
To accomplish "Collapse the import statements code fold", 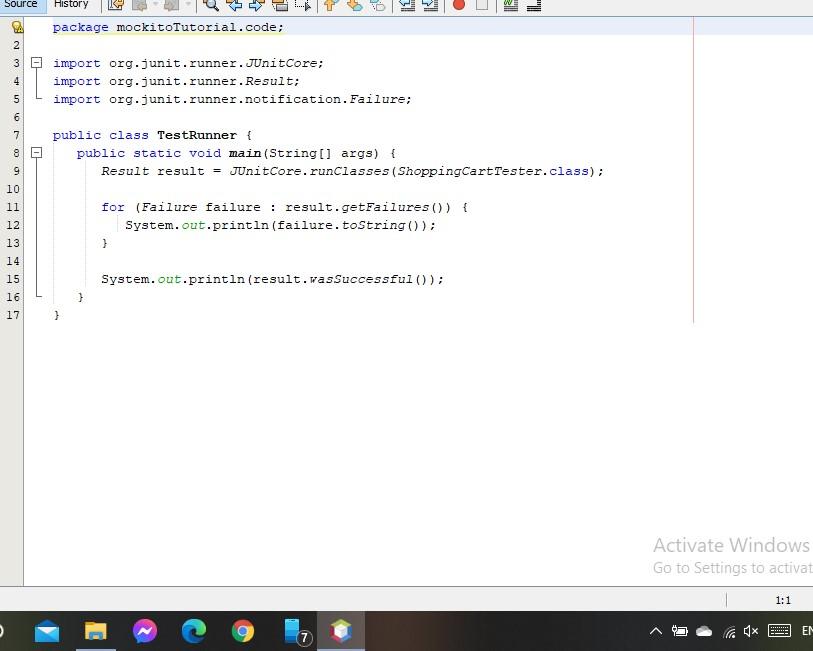I will click(x=37, y=63).
